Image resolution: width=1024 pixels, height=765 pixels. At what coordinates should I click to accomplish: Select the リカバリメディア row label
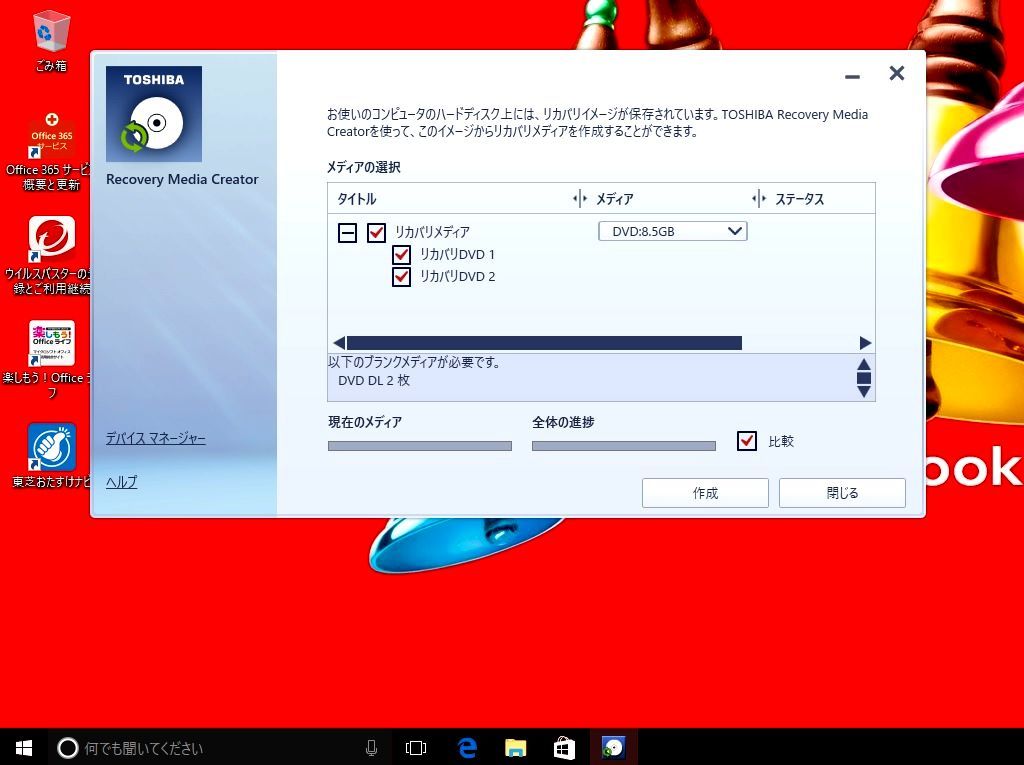432,232
